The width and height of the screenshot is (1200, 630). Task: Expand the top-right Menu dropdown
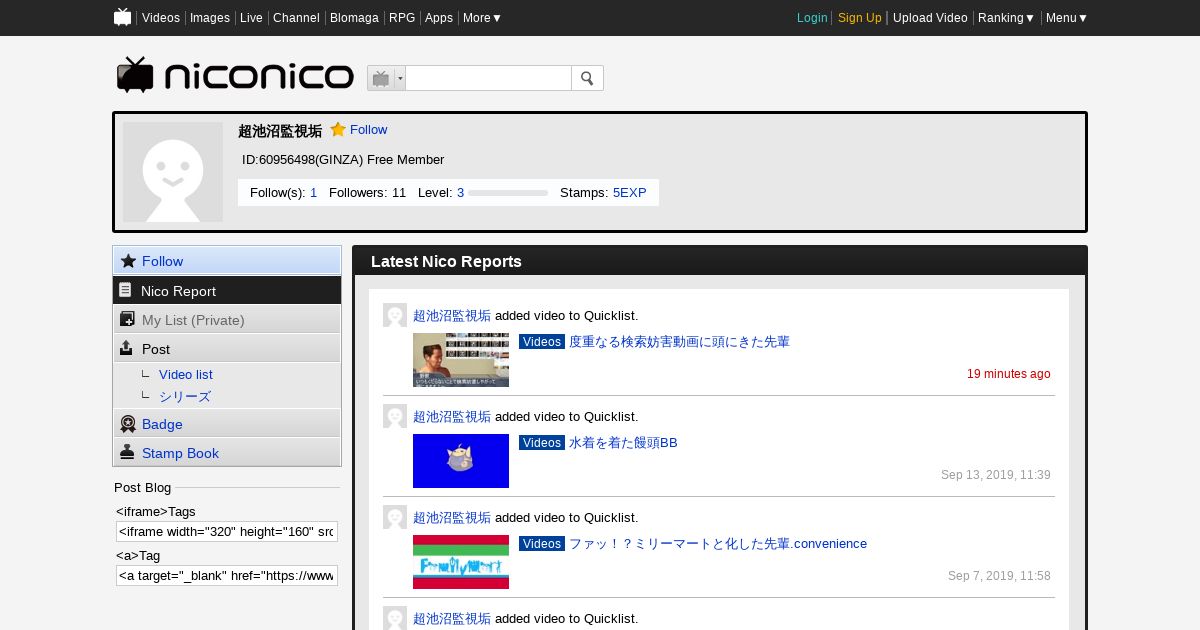pos(1067,18)
